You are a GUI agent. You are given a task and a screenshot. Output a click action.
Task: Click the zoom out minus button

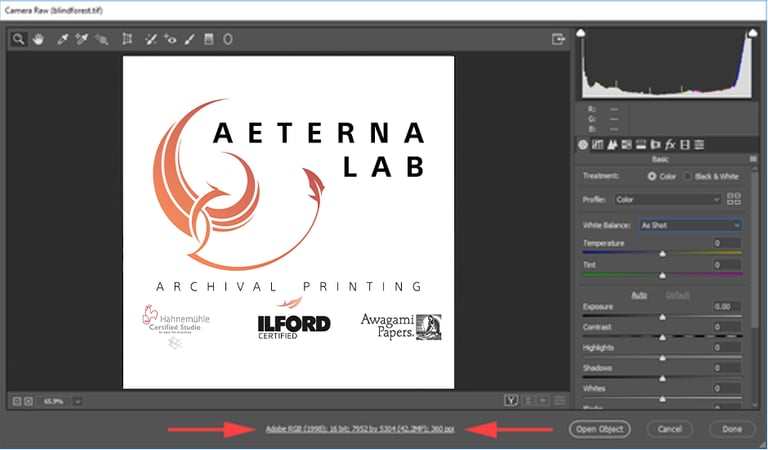(17, 402)
